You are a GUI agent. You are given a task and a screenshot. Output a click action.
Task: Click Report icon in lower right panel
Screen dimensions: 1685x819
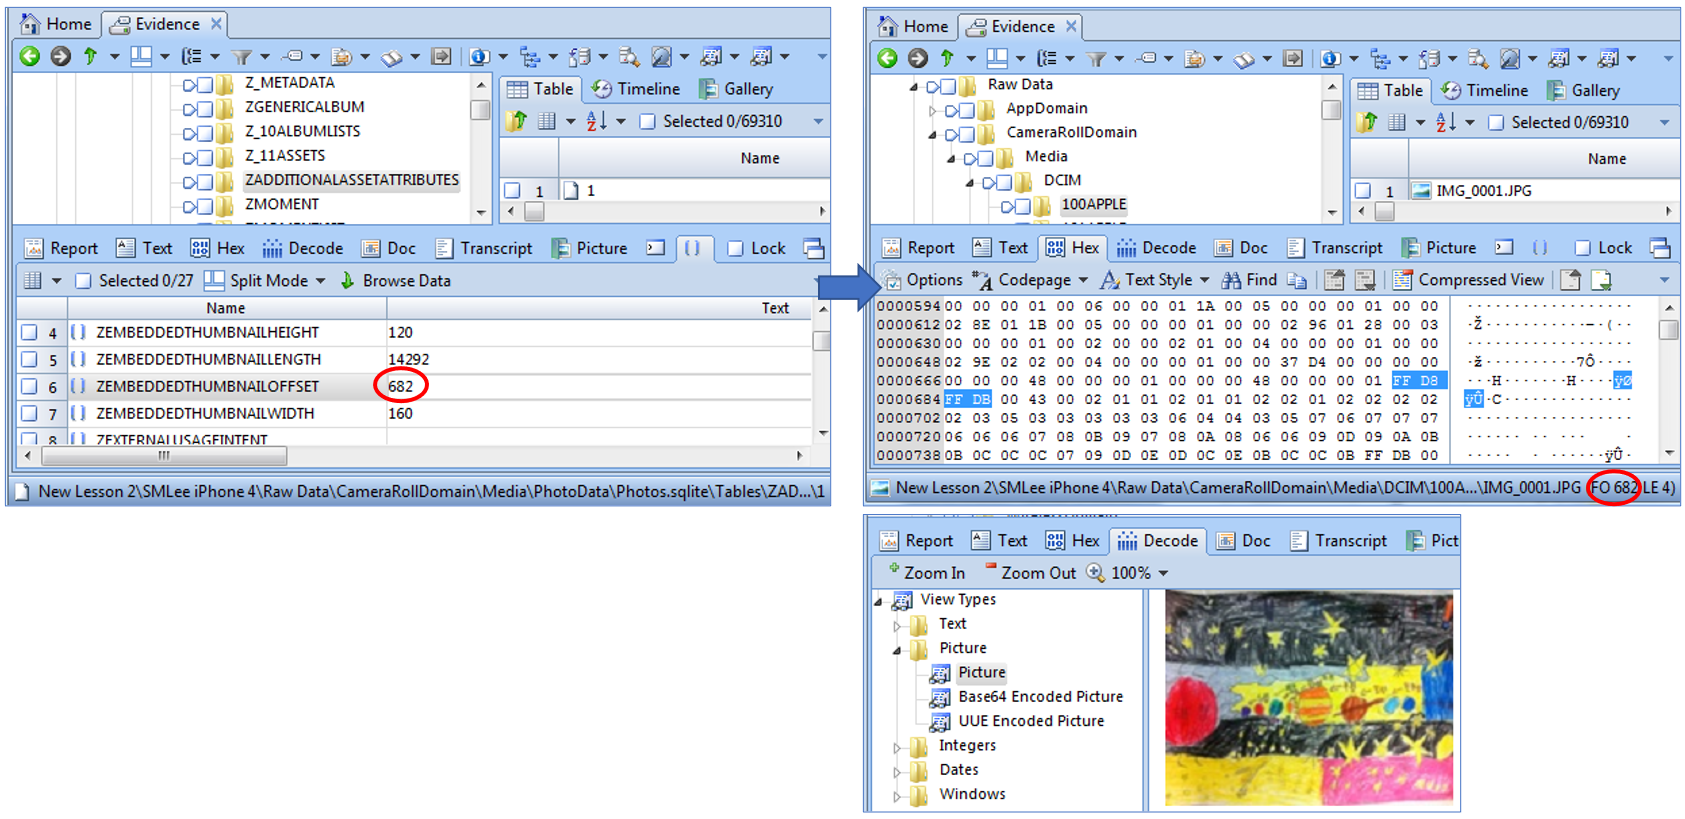pos(889,541)
